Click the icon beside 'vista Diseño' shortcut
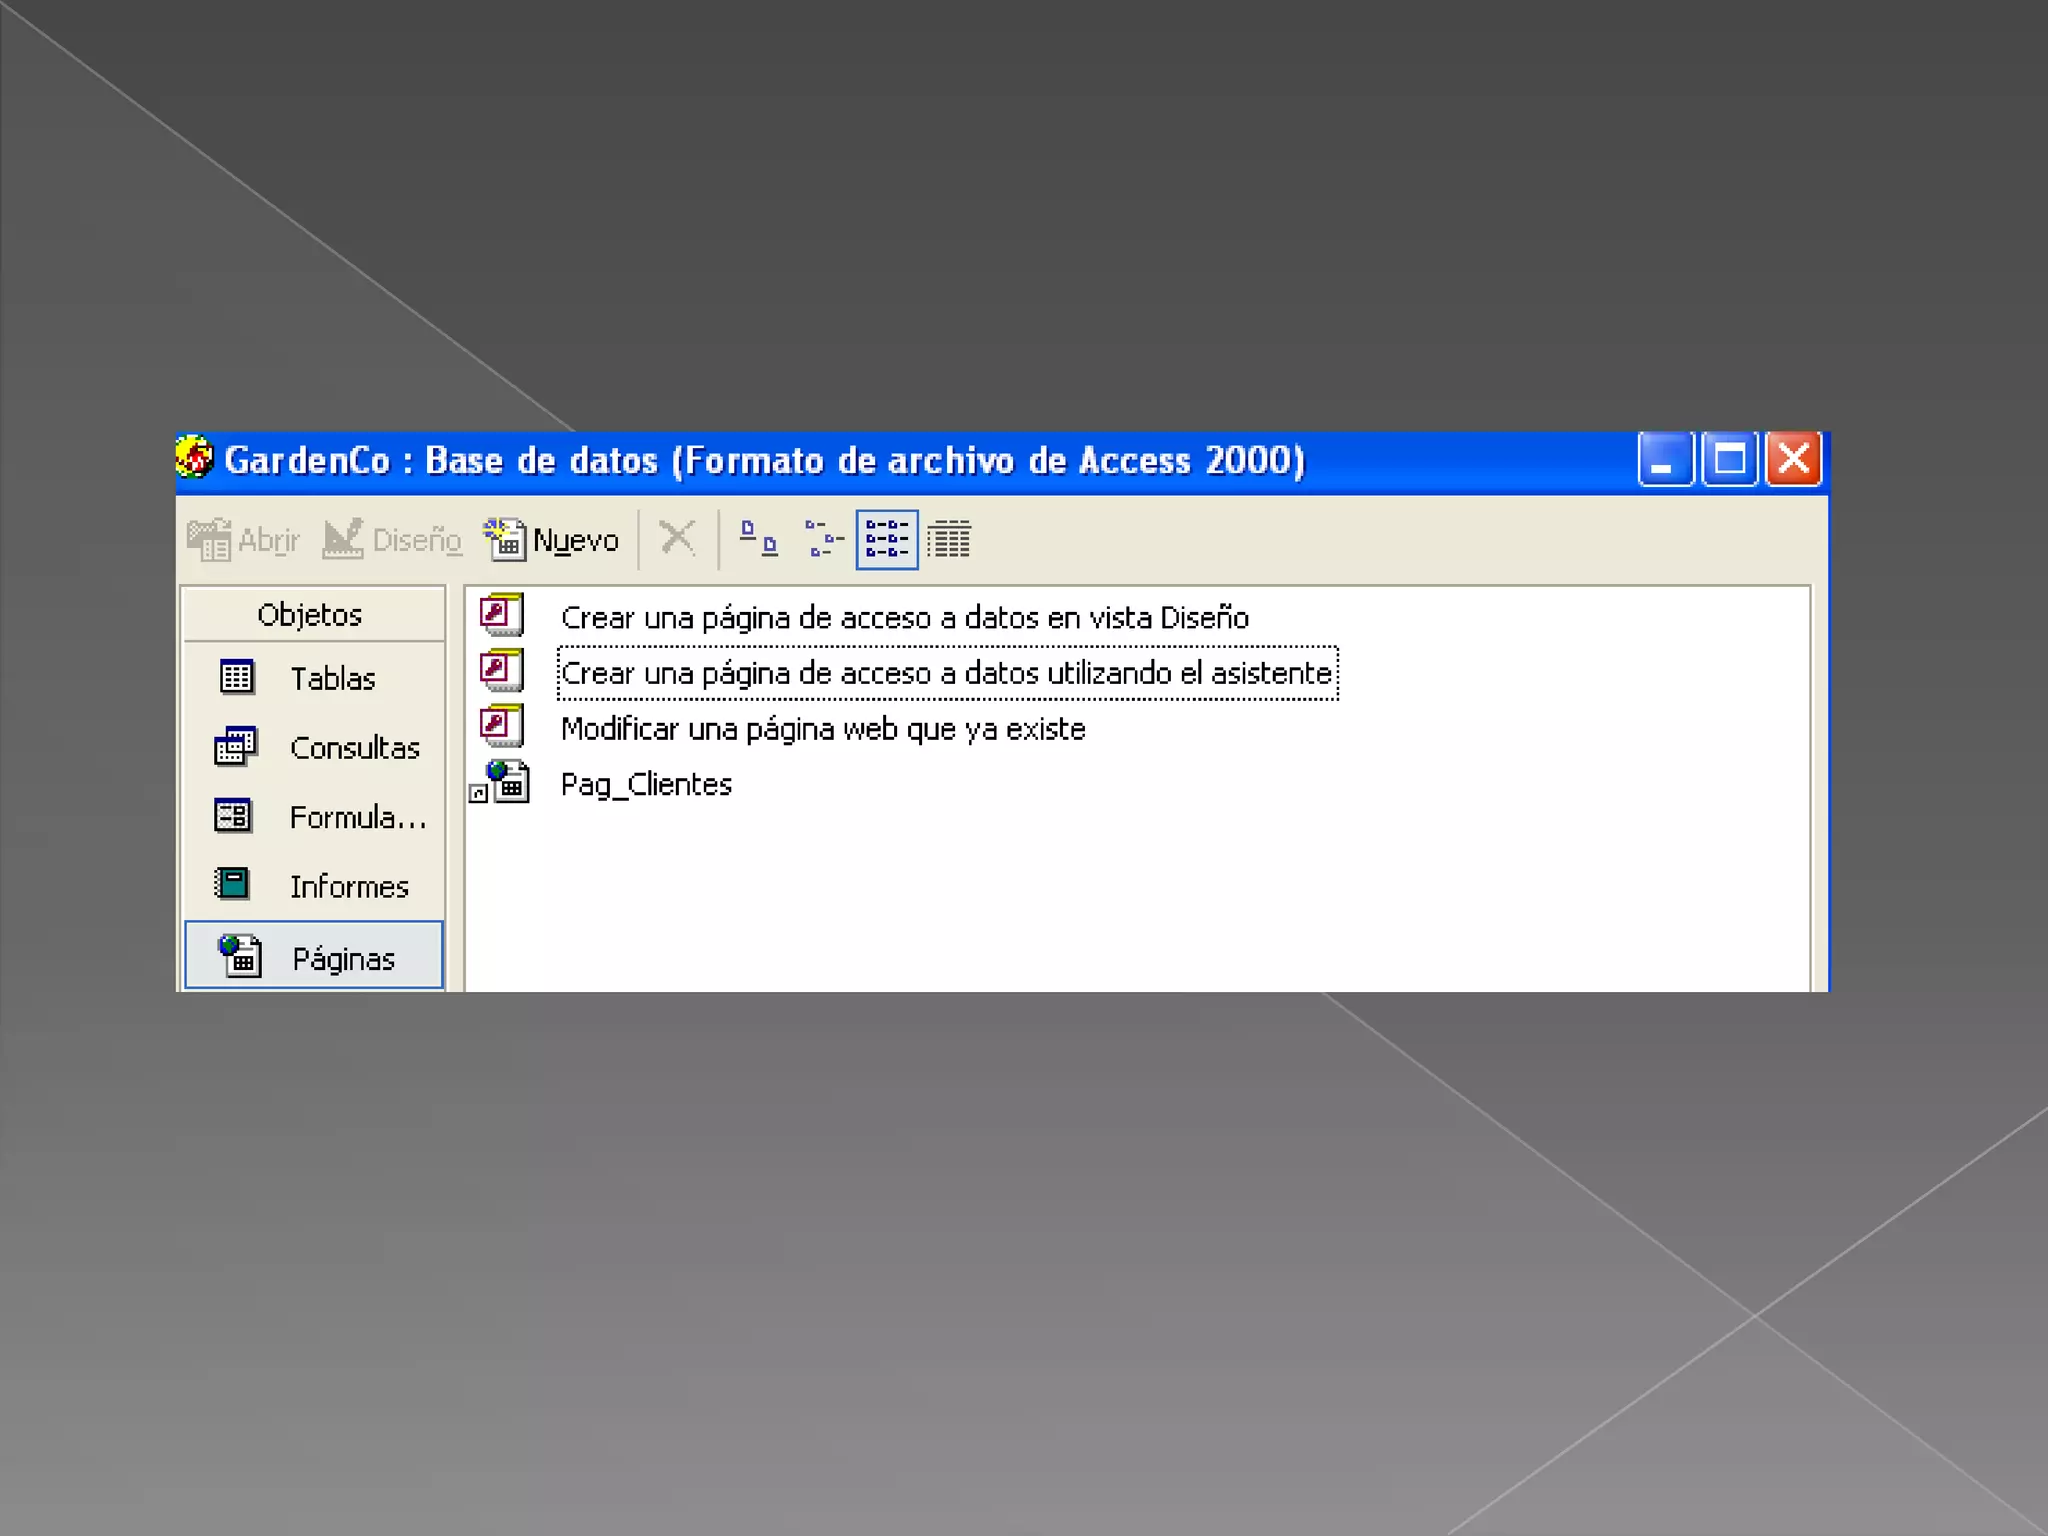 501,615
